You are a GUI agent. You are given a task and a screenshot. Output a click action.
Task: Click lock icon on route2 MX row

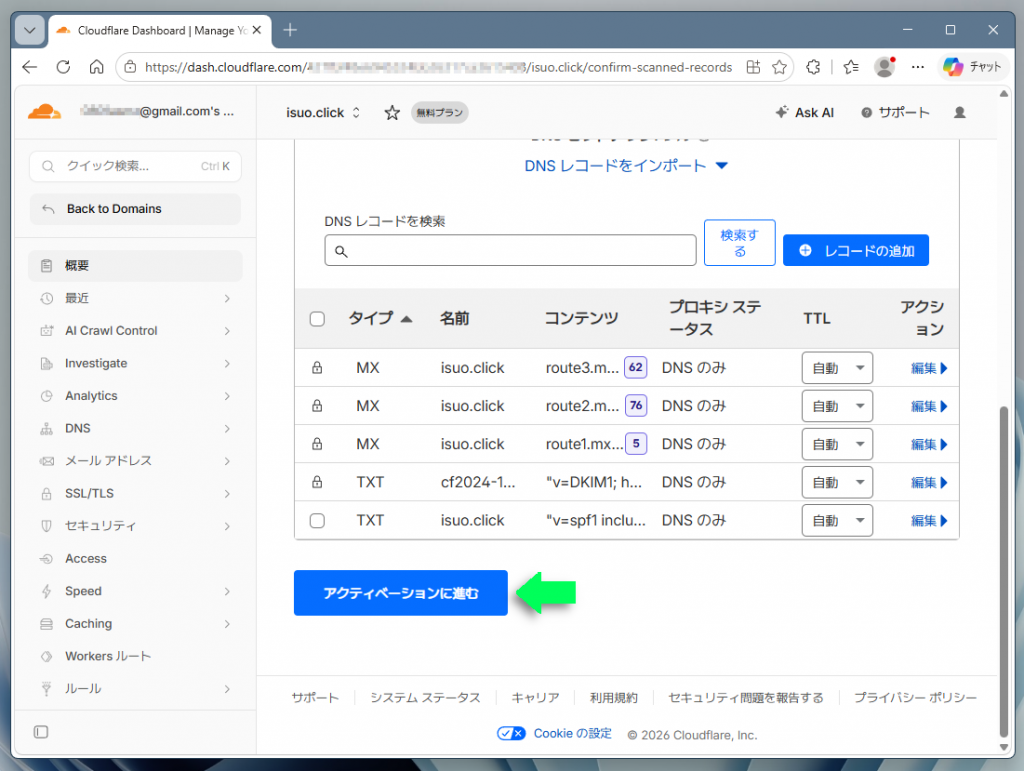pyautogui.click(x=317, y=405)
